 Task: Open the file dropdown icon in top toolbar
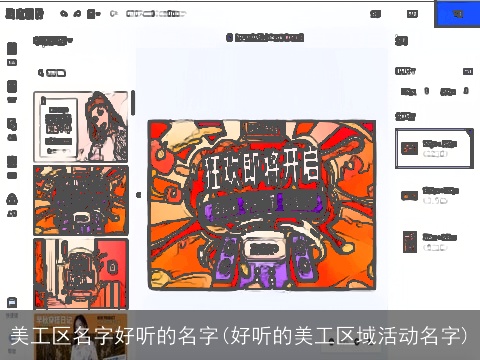tap(94, 14)
